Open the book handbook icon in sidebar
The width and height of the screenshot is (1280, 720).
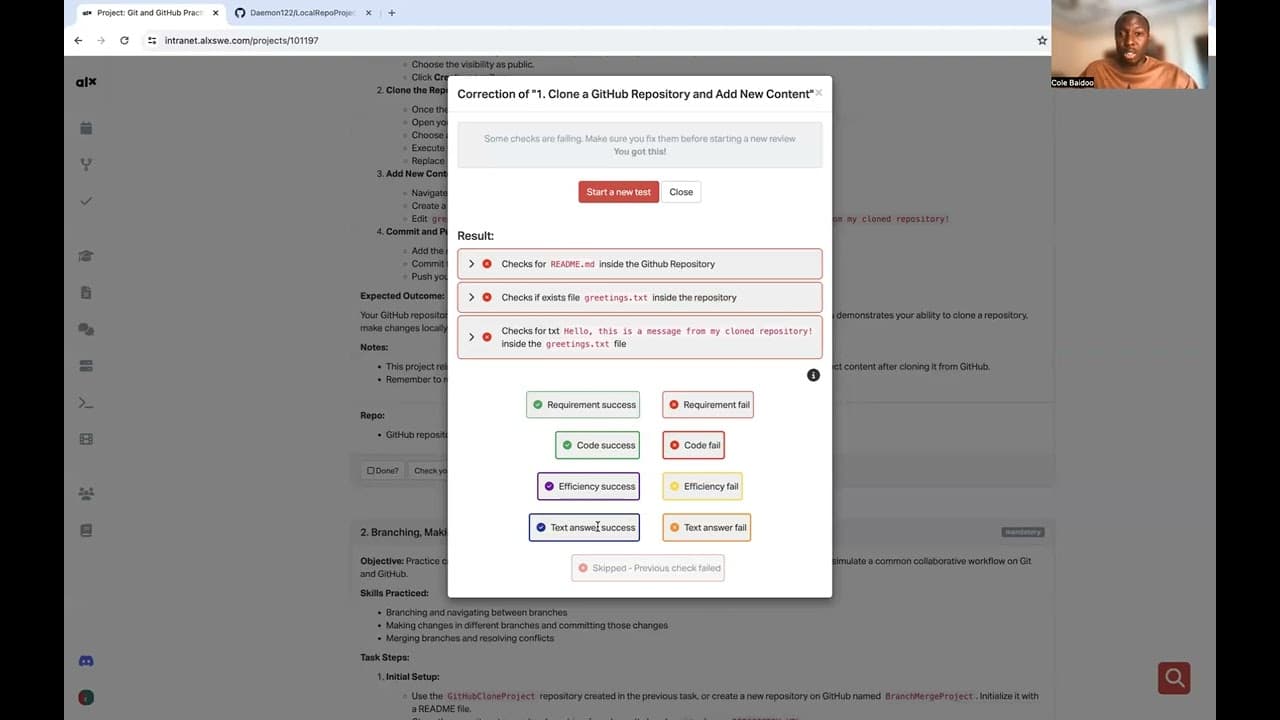click(86, 531)
